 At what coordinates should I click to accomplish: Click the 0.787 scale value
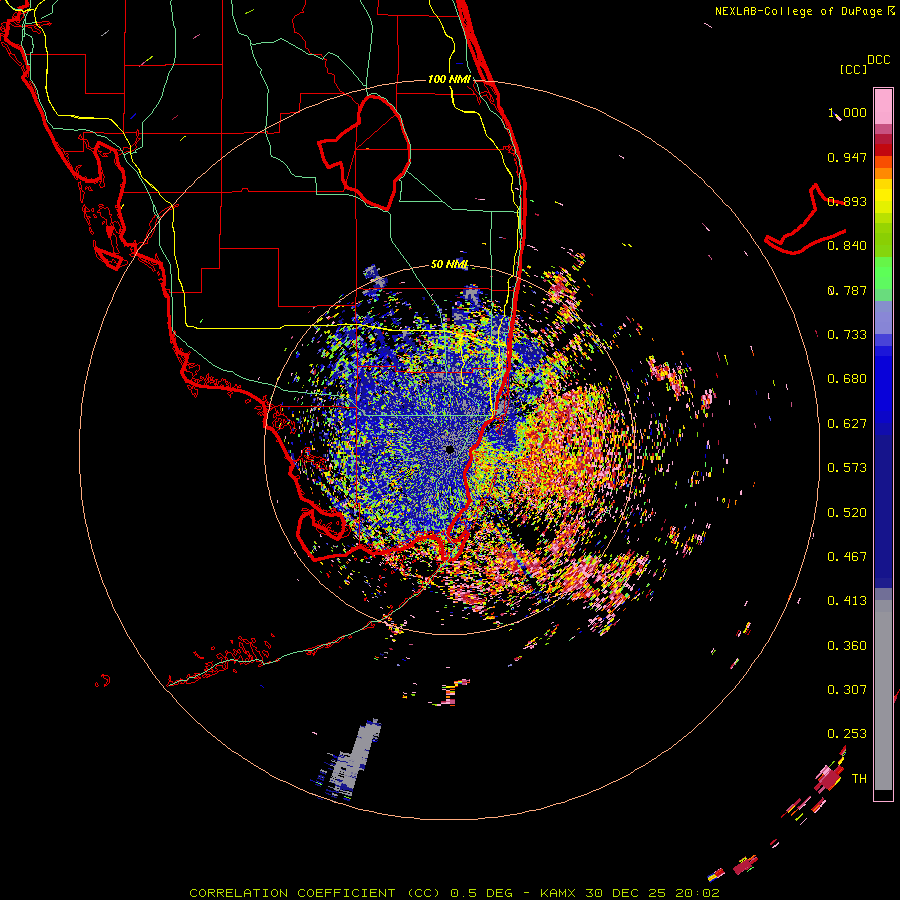847,290
